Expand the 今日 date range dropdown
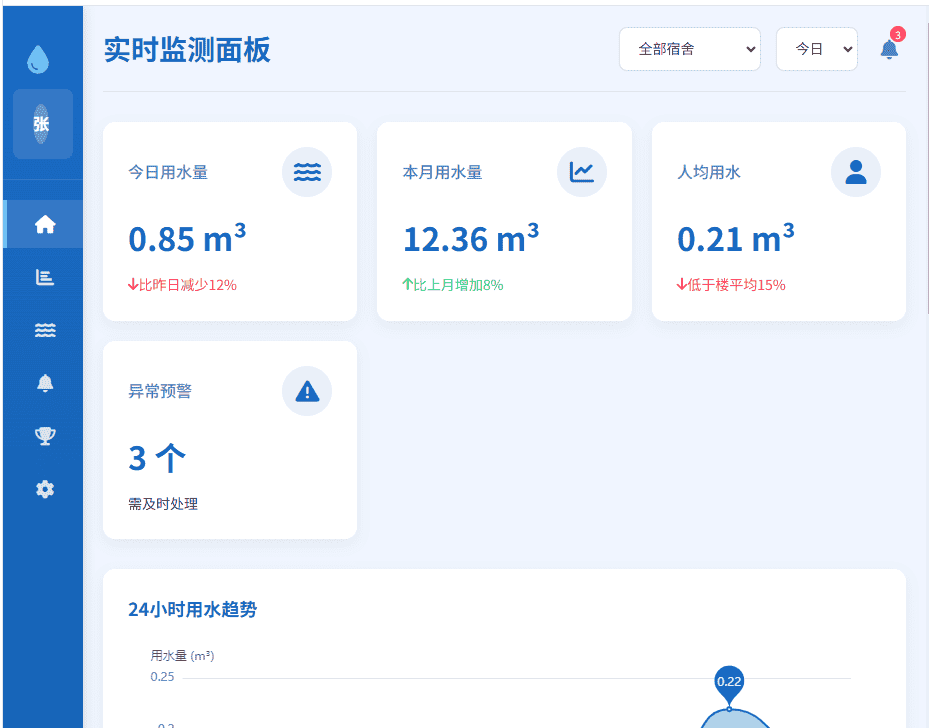The height and width of the screenshot is (728, 929). [x=817, y=48]
